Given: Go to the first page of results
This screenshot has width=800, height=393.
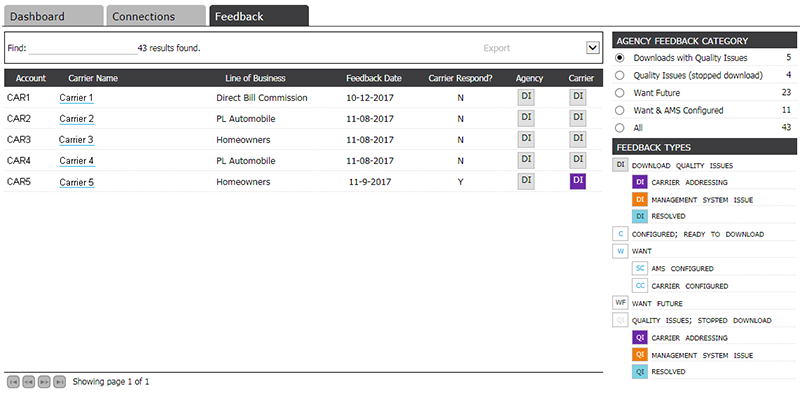Looking at the screenshot, I should 13,382.
